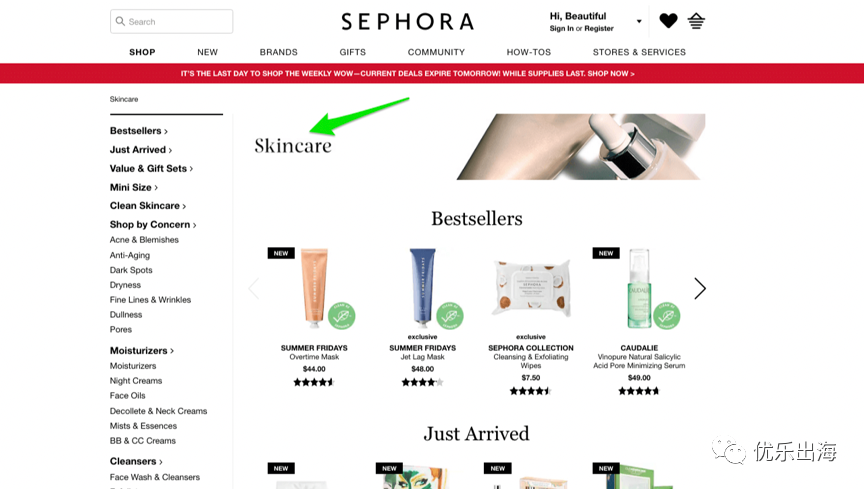The height and width of the screenshot is (489, 864).
Task: Click the search magnifier icon
Action: [x=120, y=22]
